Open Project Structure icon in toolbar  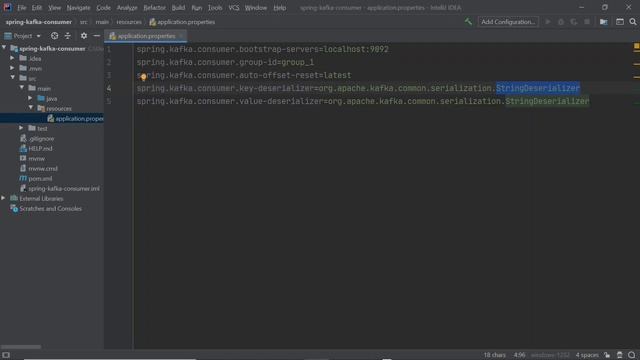[x=604, y=22]
